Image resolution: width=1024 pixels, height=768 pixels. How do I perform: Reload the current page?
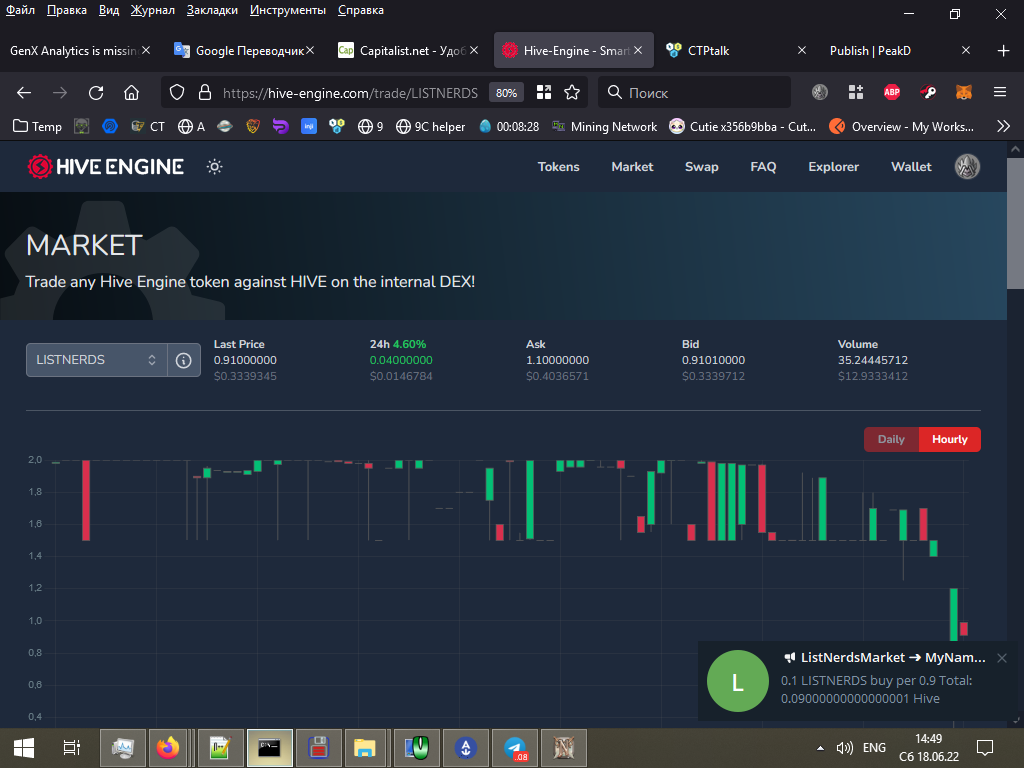(96, 93)
